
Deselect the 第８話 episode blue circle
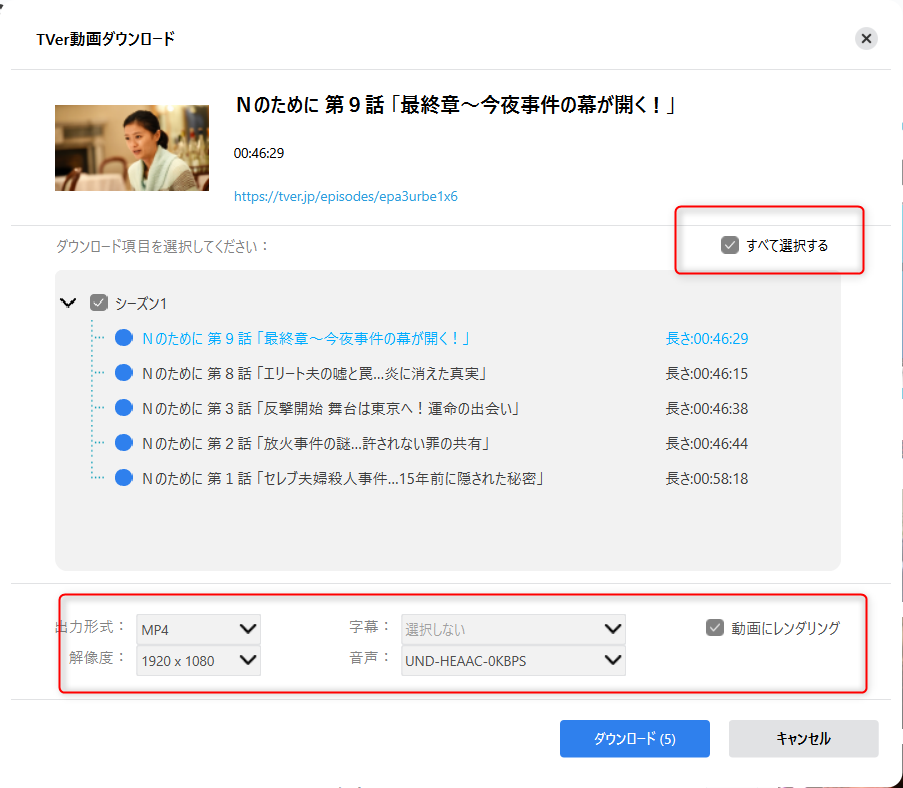pos(123,373)
